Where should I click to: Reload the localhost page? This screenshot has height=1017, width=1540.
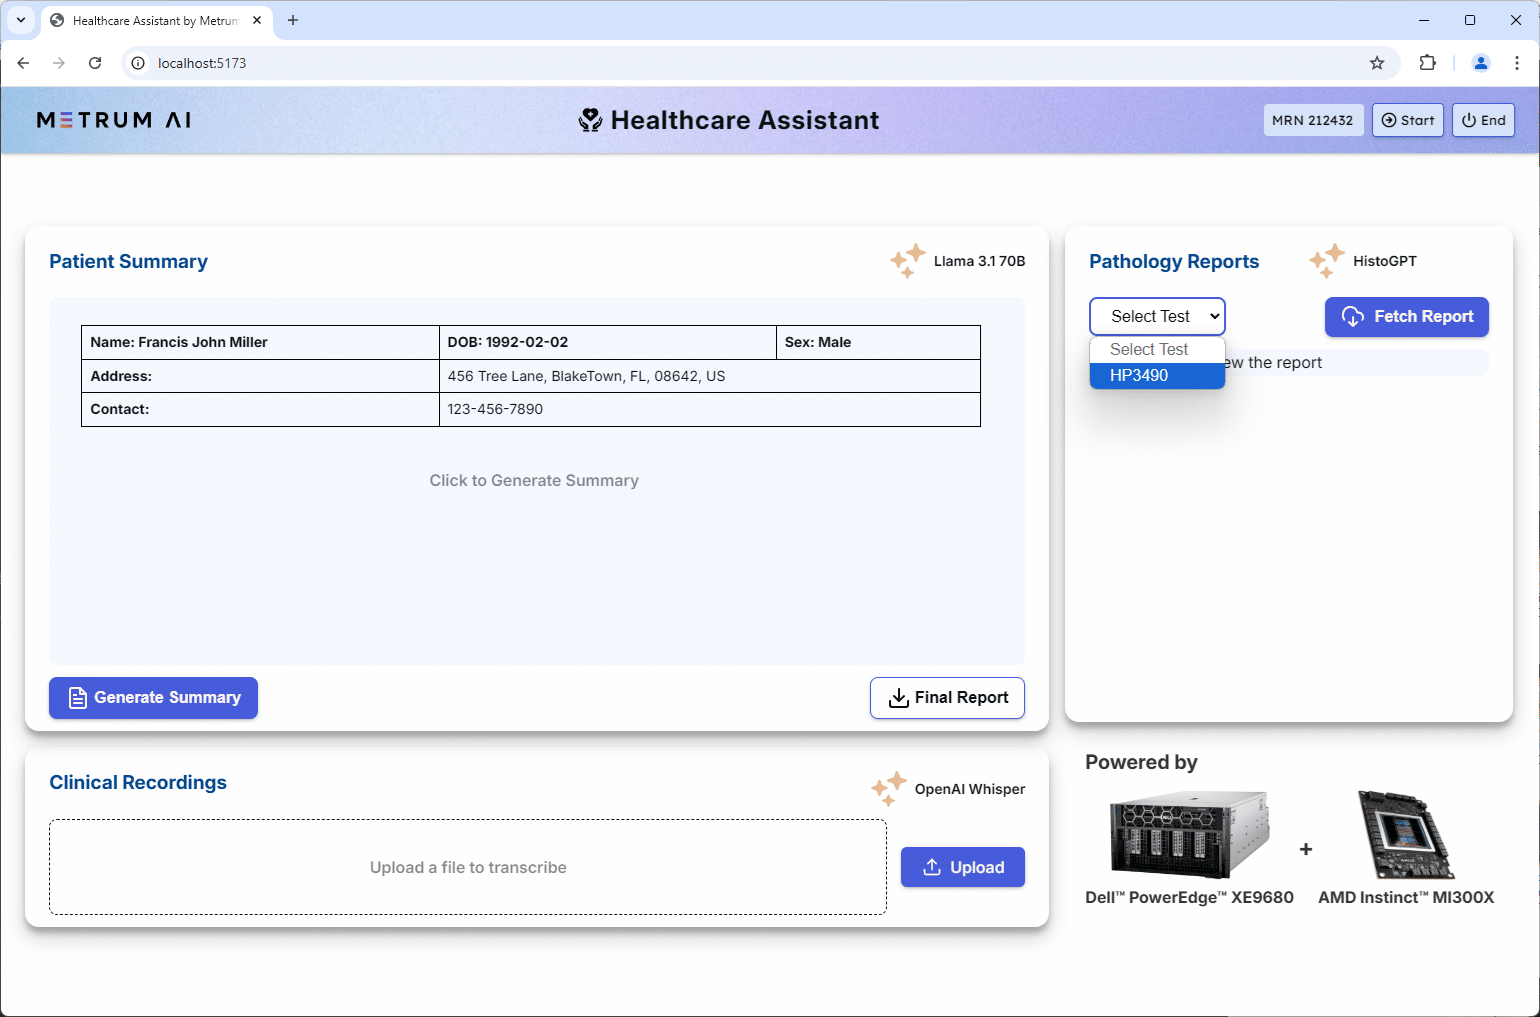[x=95, y=63]
